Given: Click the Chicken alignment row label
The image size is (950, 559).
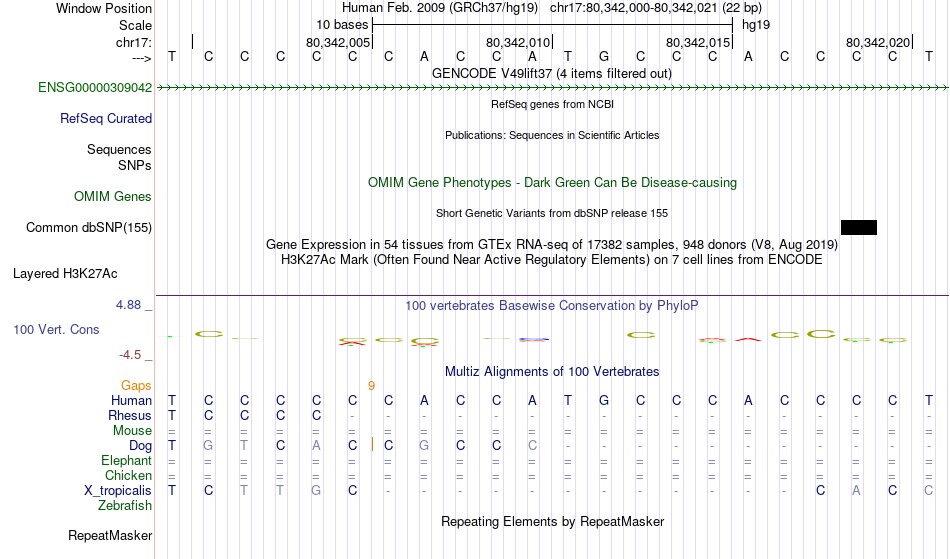Looking at the screenshot, I should [128, 475].
